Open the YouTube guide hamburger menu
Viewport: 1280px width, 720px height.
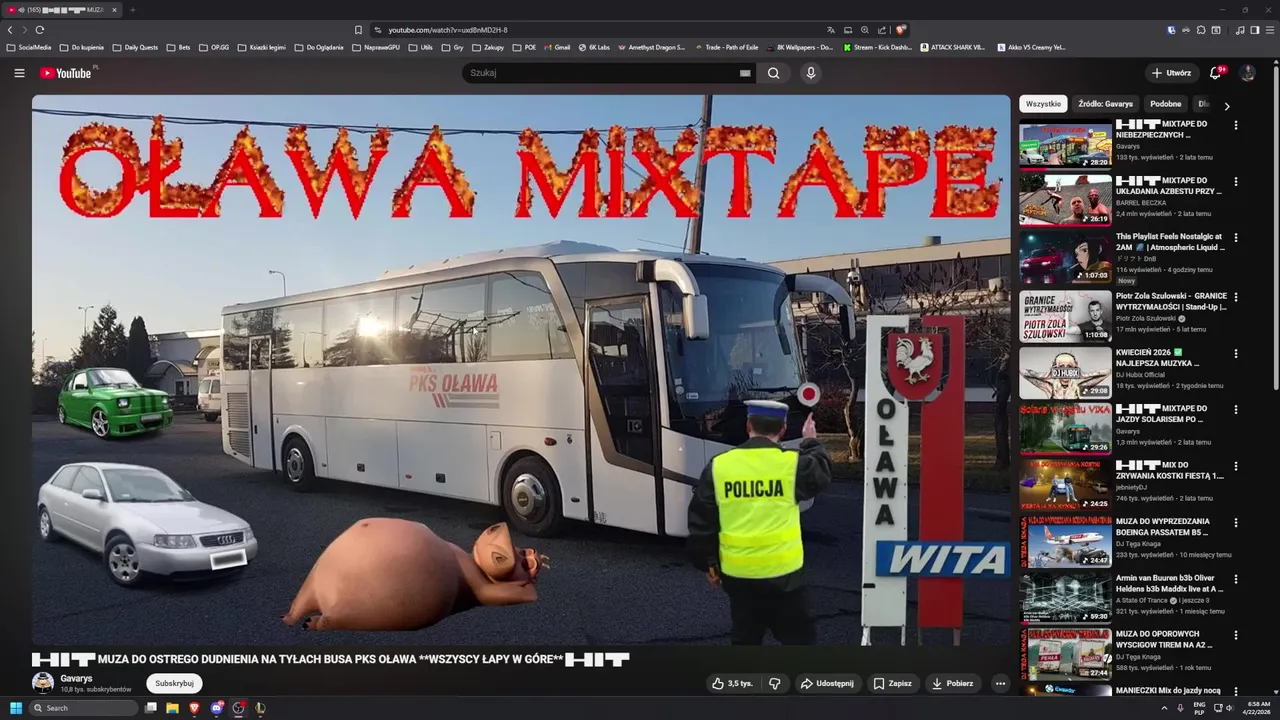coord(19,73)
